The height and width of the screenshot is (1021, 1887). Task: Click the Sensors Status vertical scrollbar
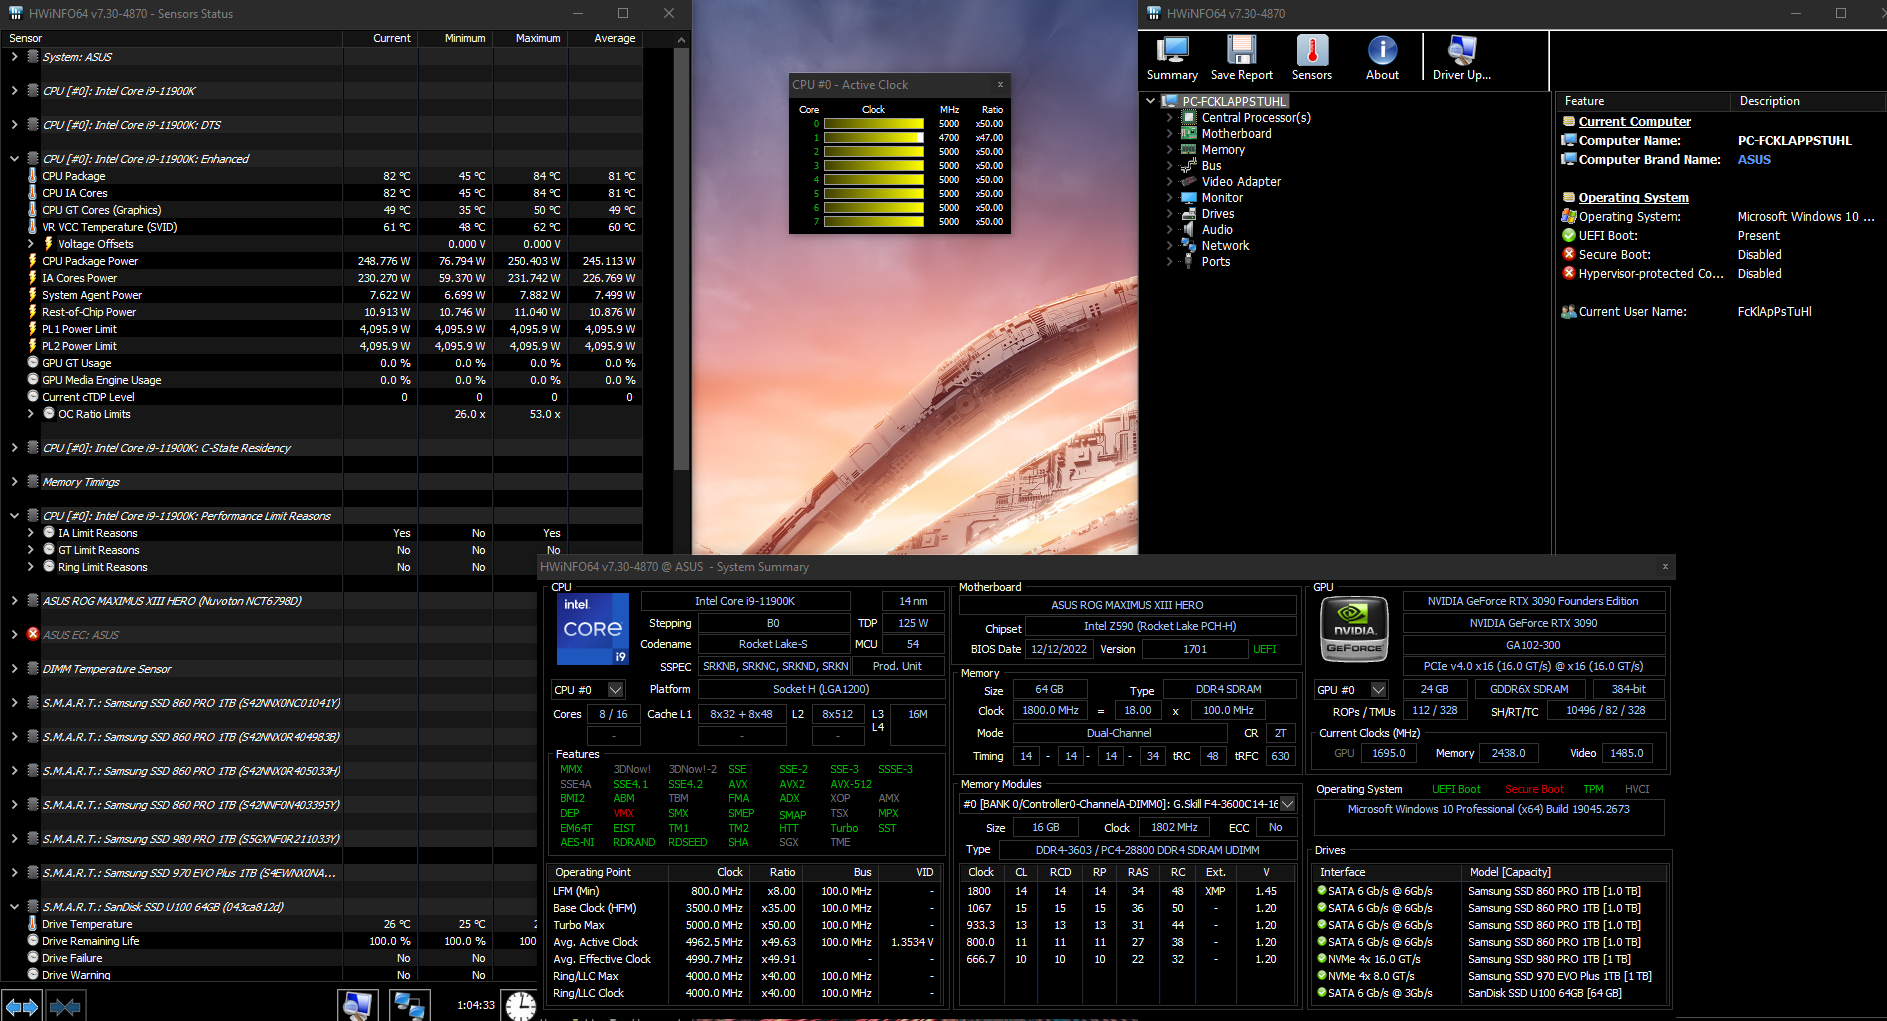[681, 259]
